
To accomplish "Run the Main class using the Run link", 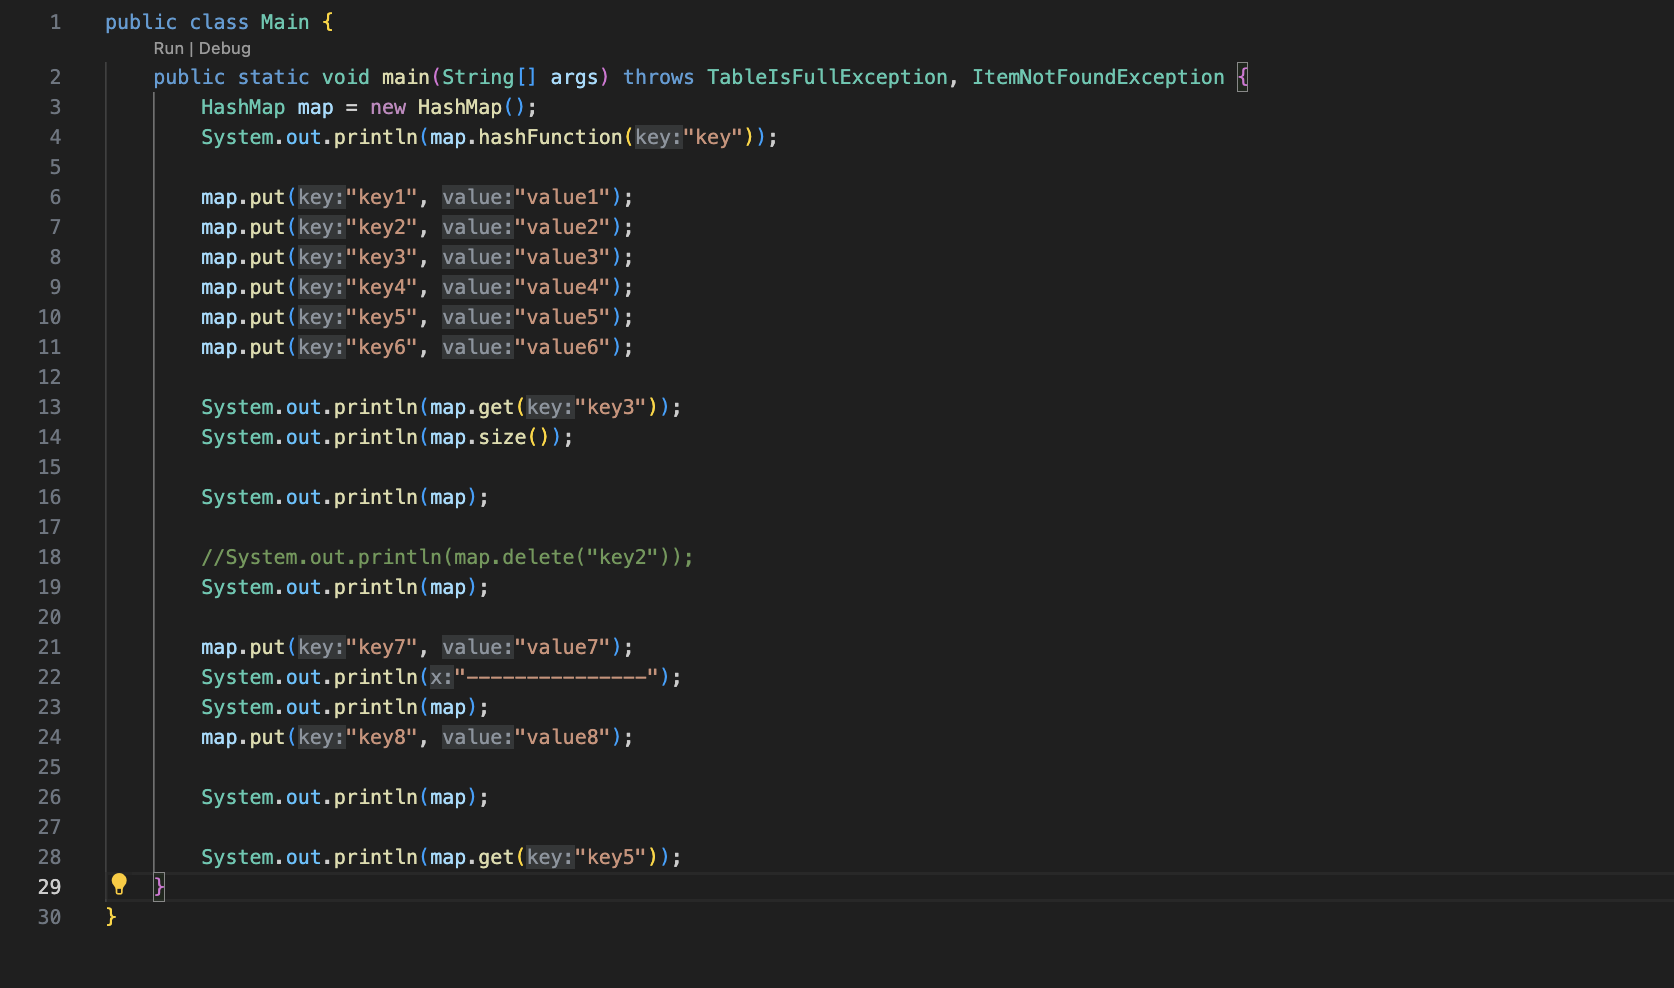I will [x=167, y=48].
